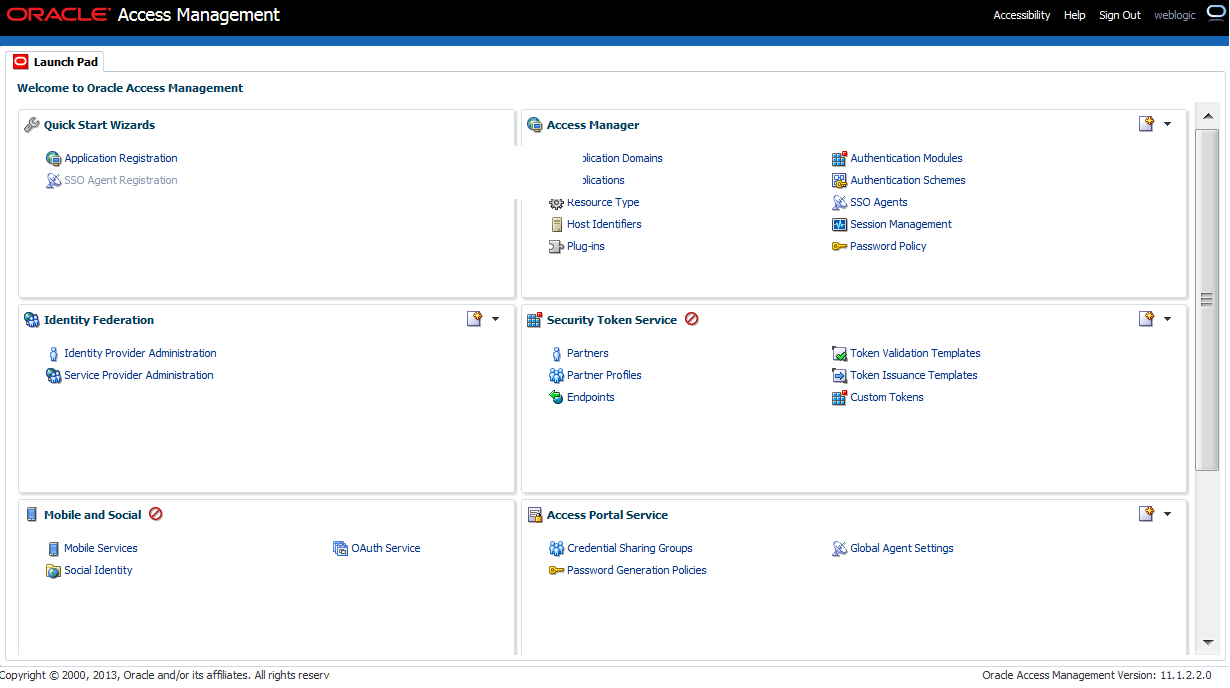Click the Oracle logo in the header

coord(57,15)
